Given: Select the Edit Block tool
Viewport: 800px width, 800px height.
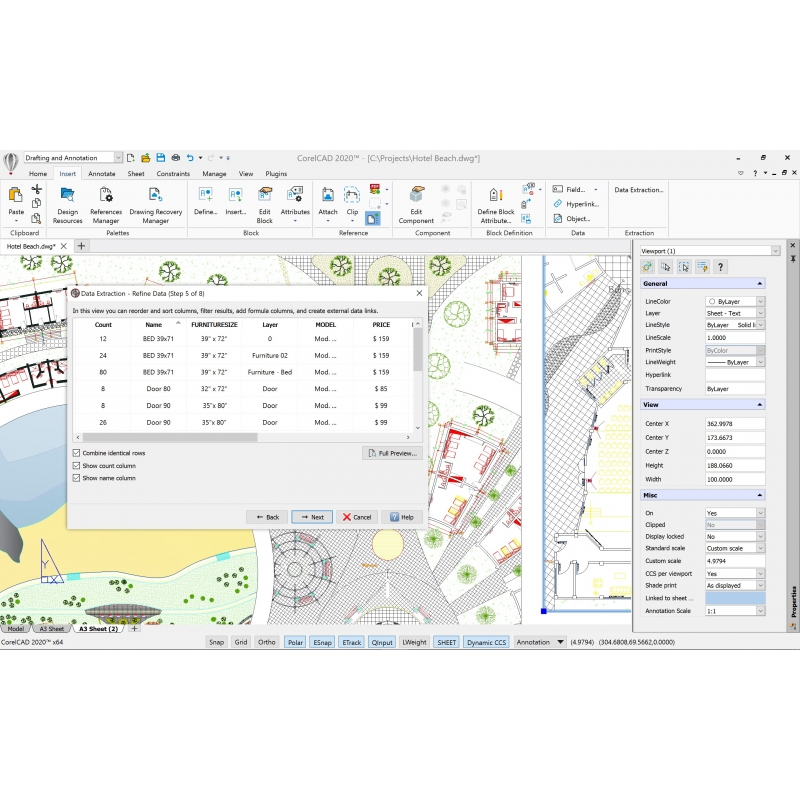Looking at the screenshot, I should 264,205.
